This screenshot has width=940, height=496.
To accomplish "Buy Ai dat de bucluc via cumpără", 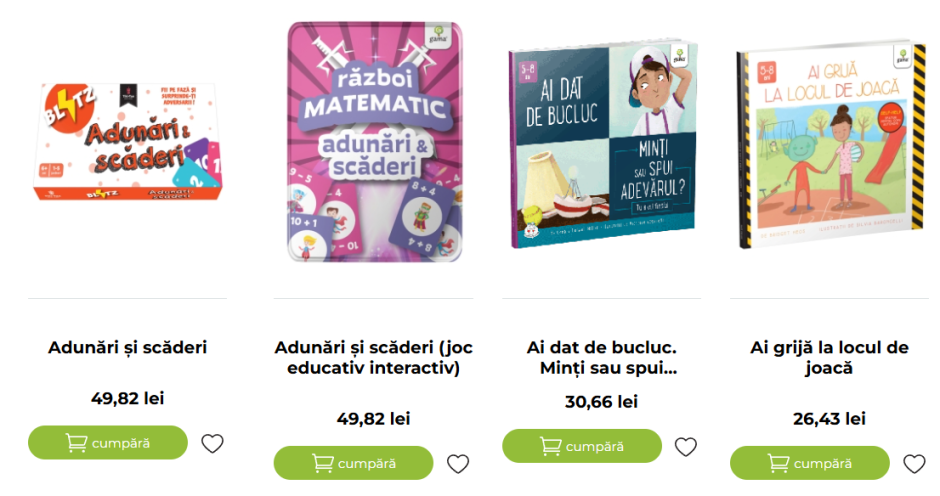I will (x=582, y=446).
